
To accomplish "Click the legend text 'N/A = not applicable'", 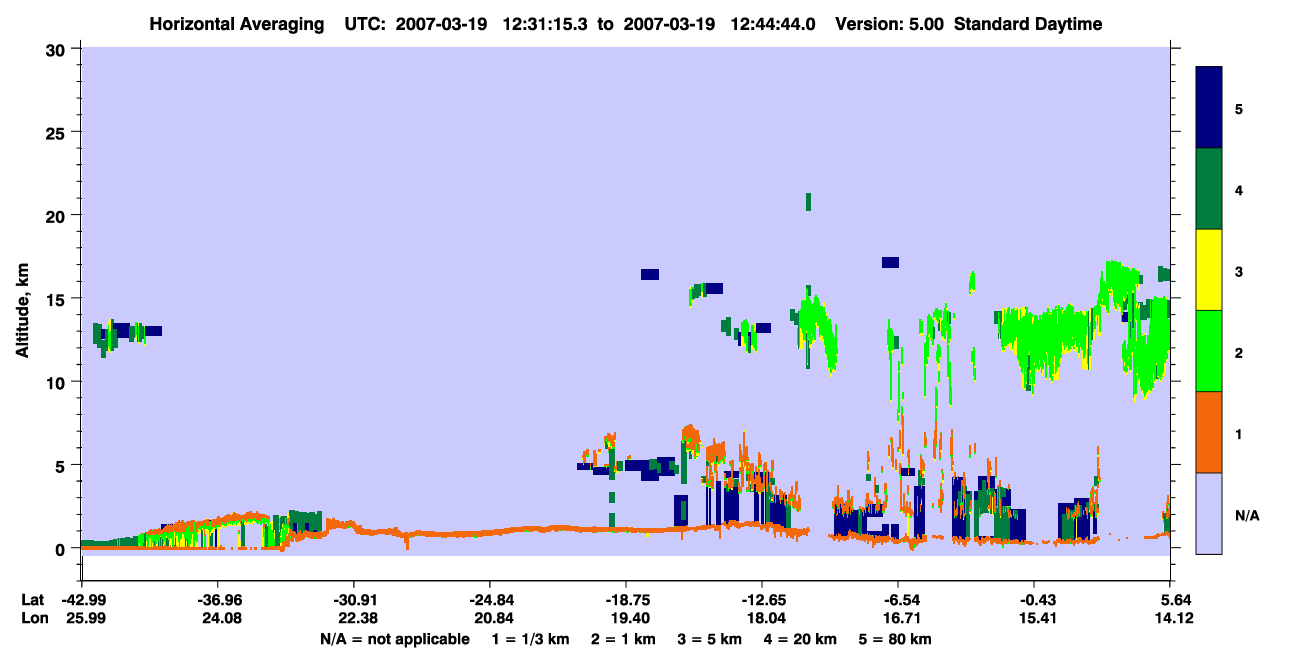I will (394, 639).
